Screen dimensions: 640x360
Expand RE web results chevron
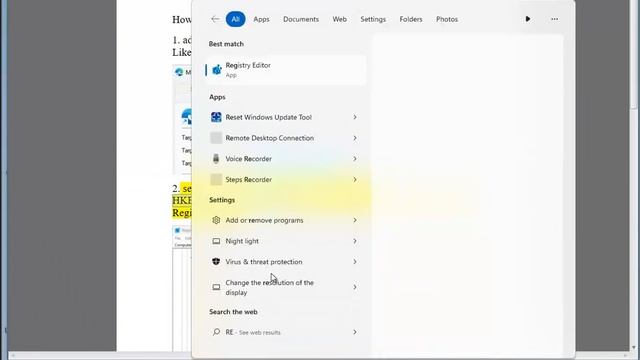coord(355,332)
